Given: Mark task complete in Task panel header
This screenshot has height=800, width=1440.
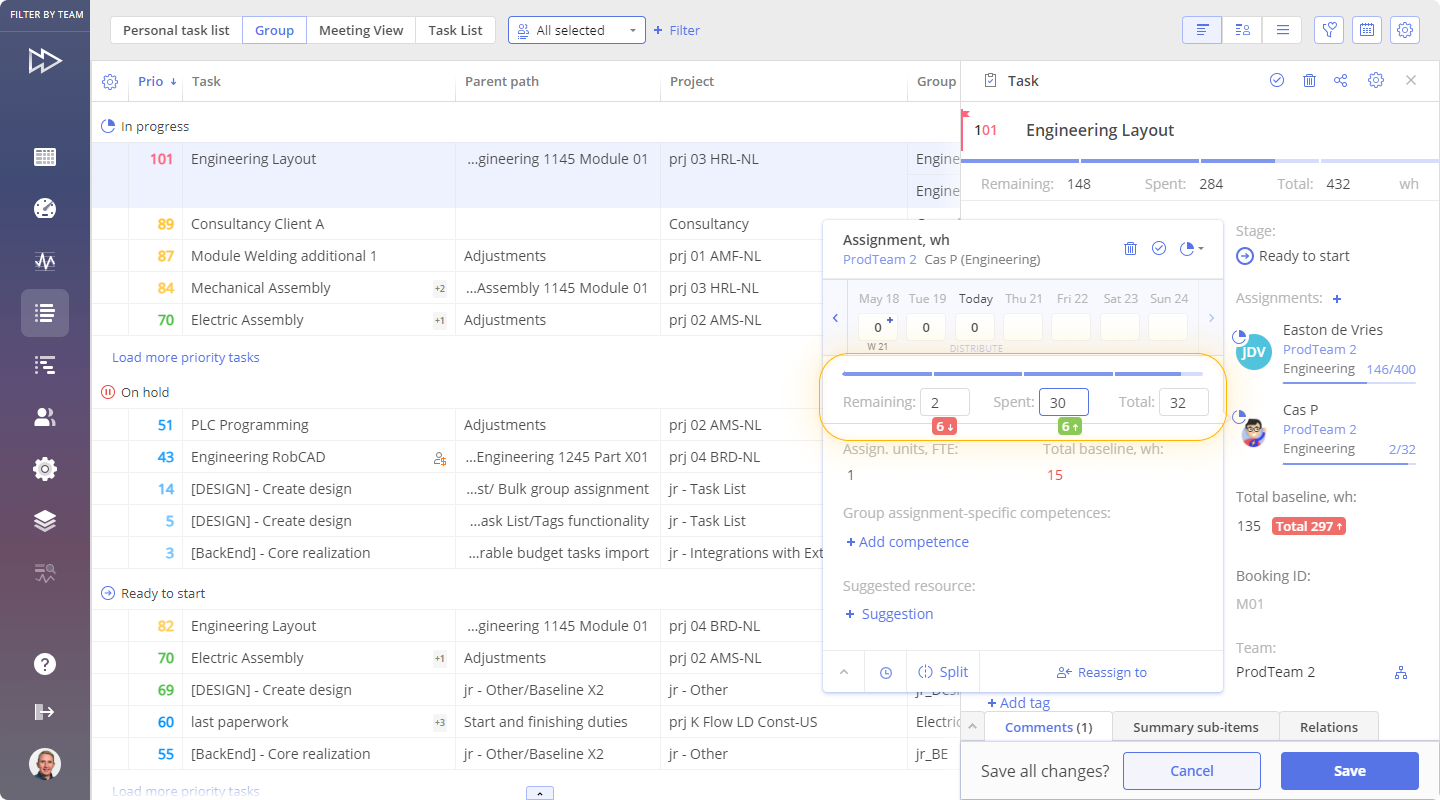Looking at the screenshot, I should 1277,81.
